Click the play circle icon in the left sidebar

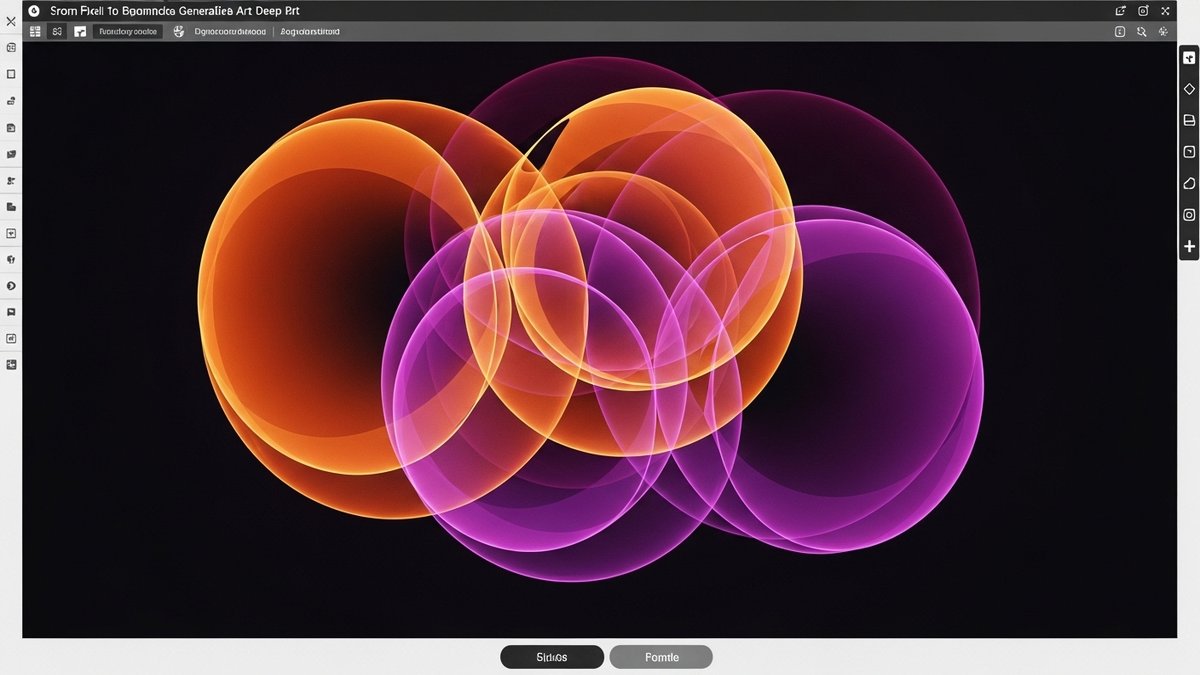pyautogui.click(x=11, y=285)
